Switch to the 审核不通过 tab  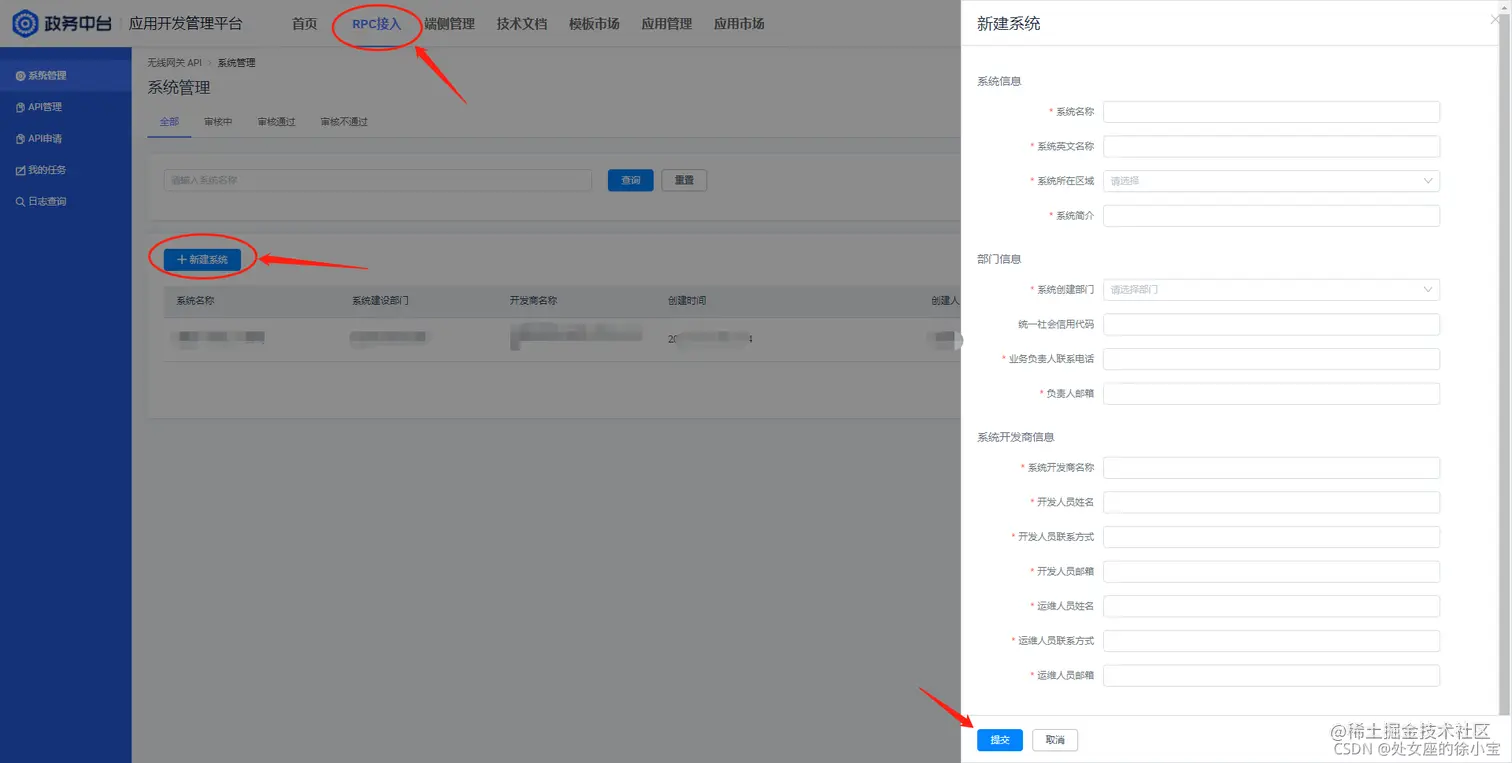344,122
